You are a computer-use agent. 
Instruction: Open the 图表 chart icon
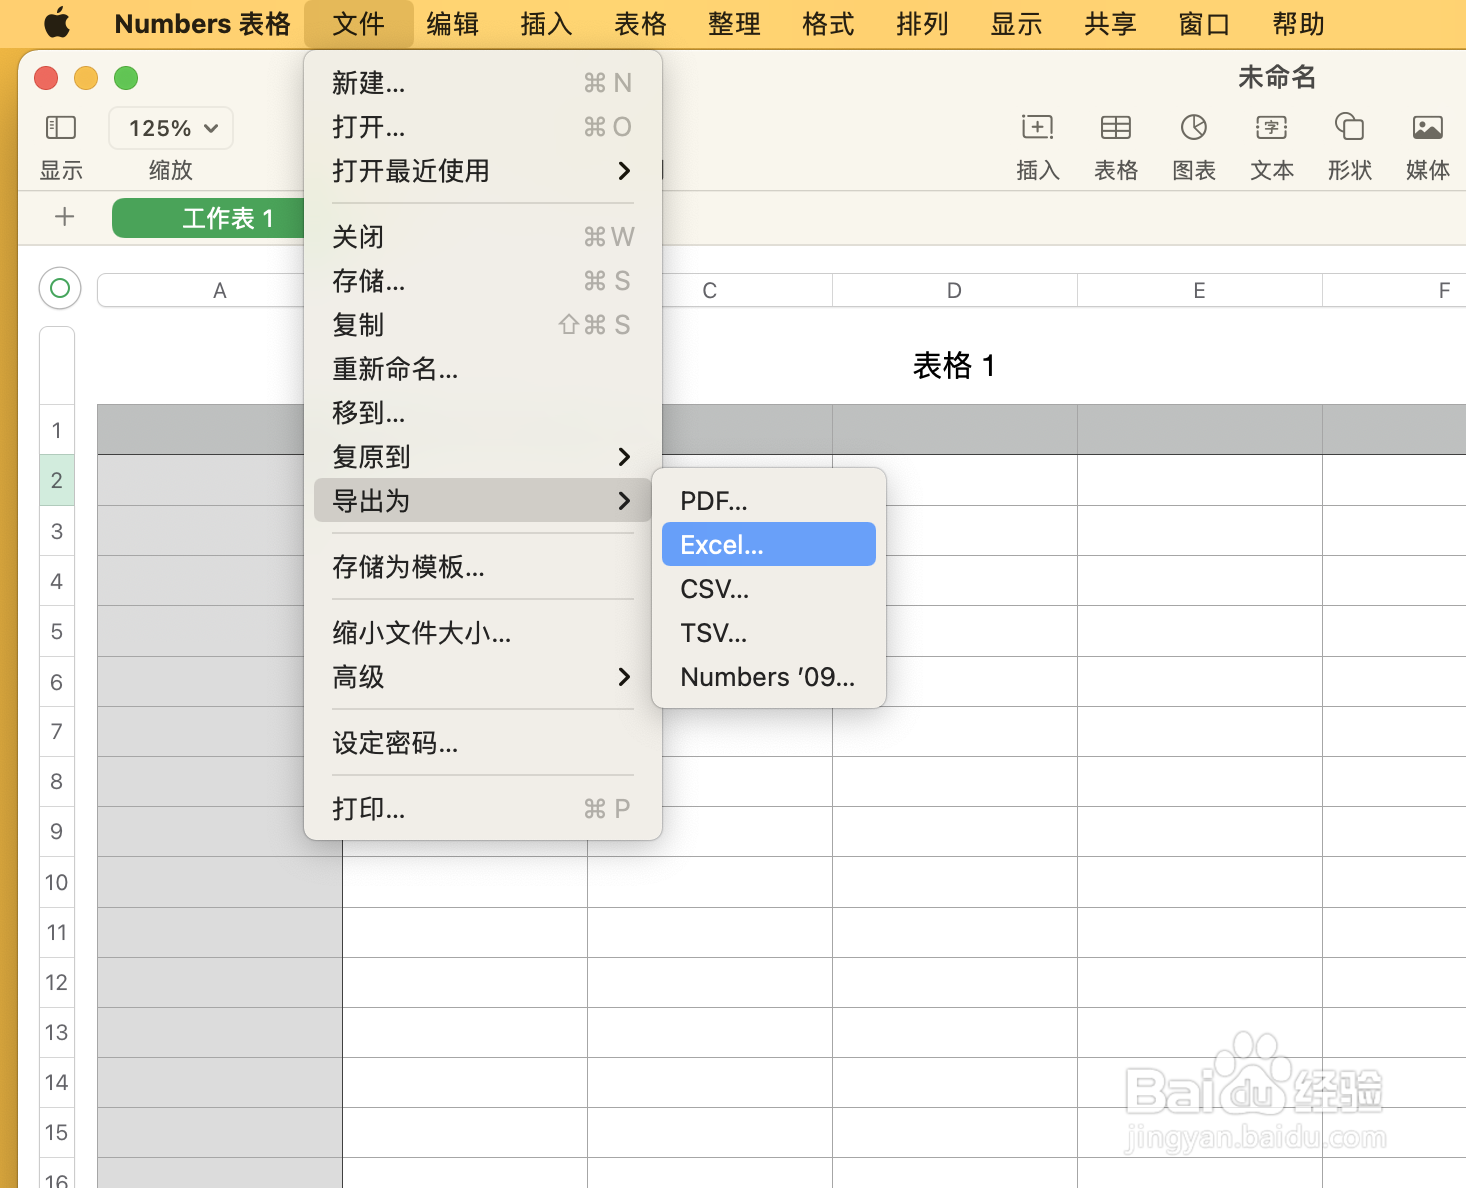click(1193, 145)
